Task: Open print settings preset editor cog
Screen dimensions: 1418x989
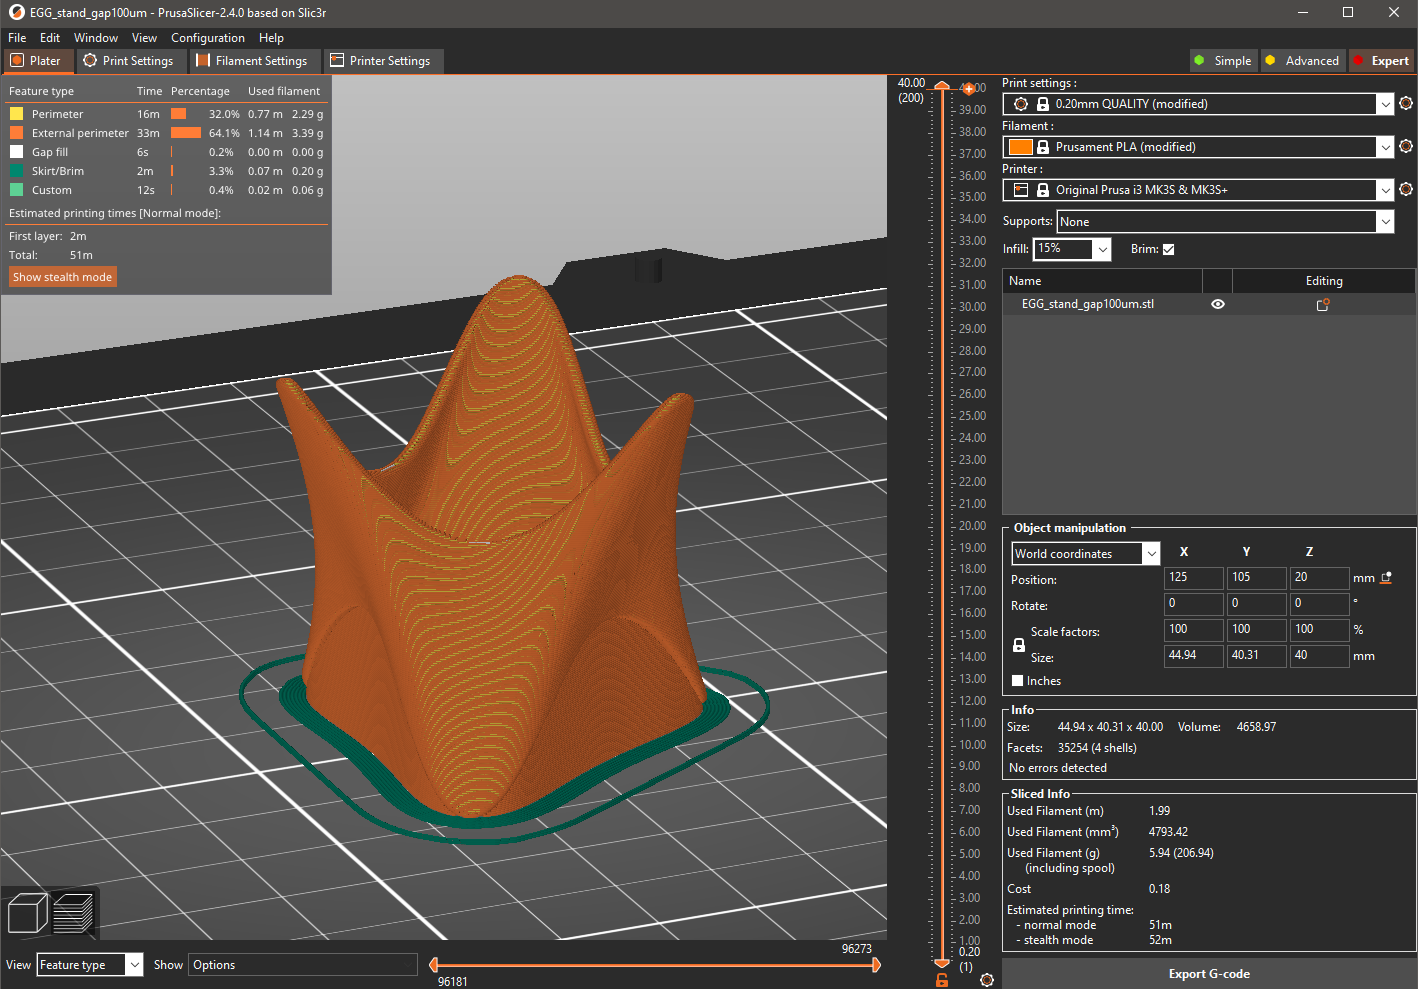Action: click(x=1406, y=104)
